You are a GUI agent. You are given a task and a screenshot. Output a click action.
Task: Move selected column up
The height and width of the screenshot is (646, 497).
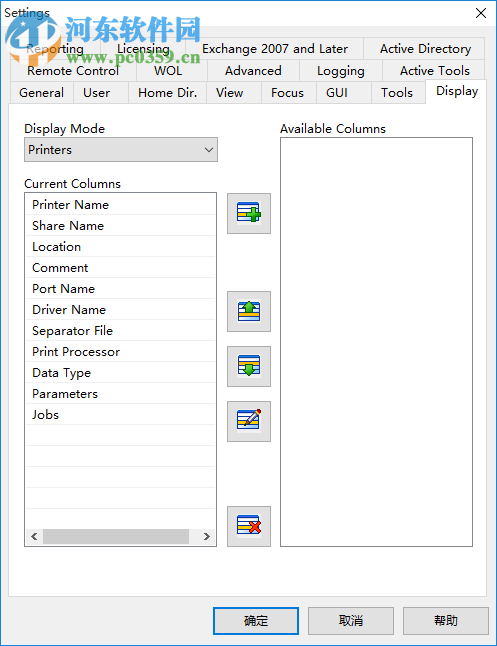tap(248, 311)
